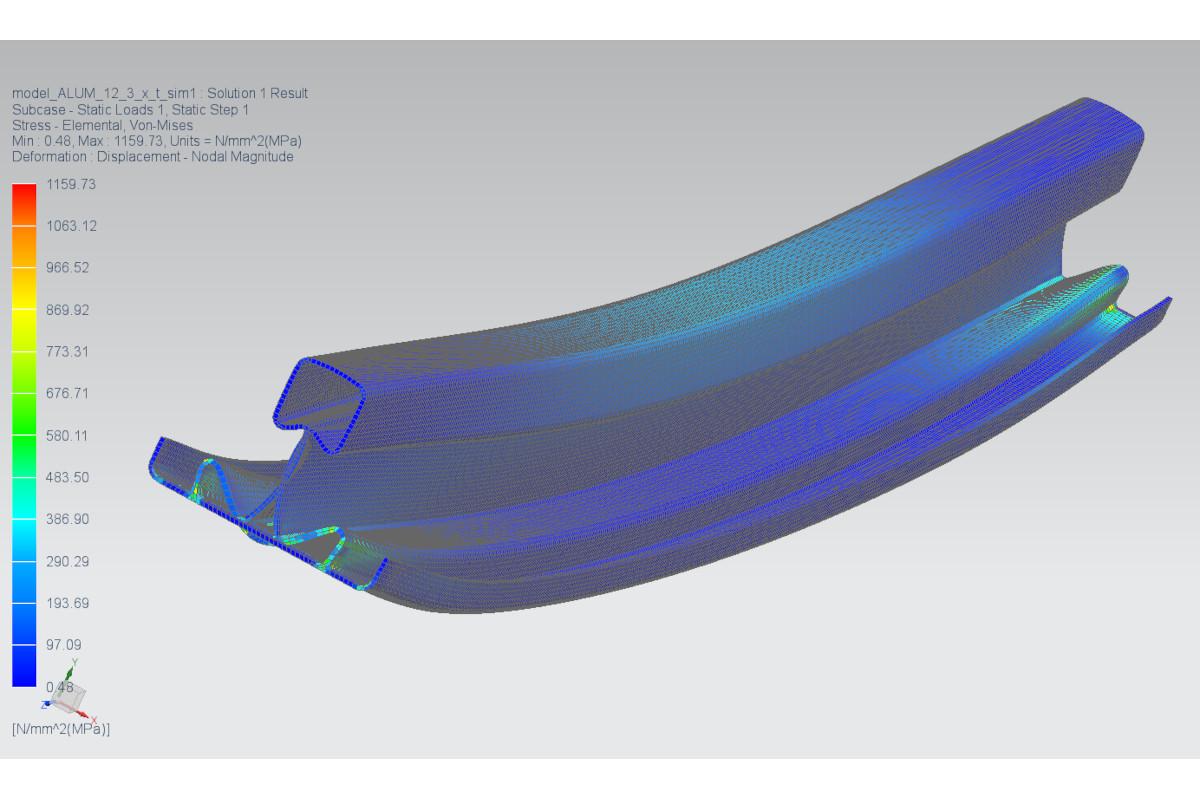Select the 0.48 minimum legend value
This screenshot has height=800, width=1200.
60,686
